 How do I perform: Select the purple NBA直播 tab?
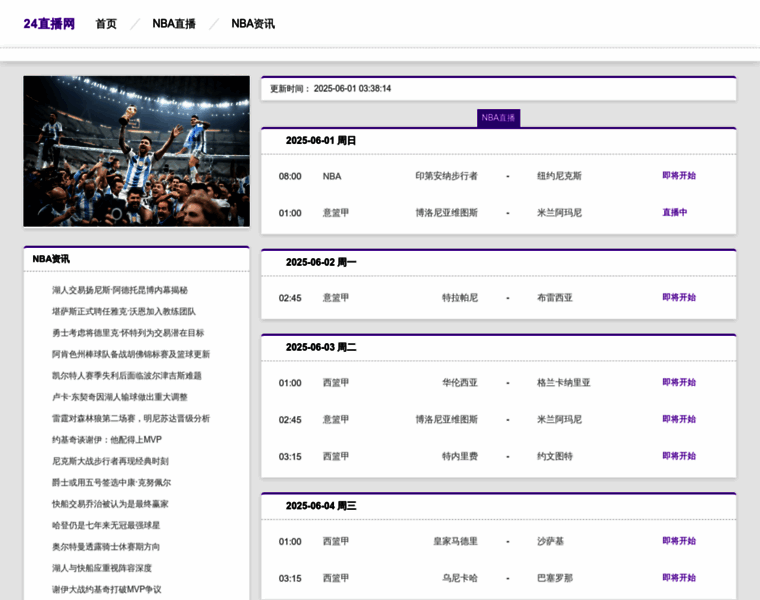tap(498, 118)
